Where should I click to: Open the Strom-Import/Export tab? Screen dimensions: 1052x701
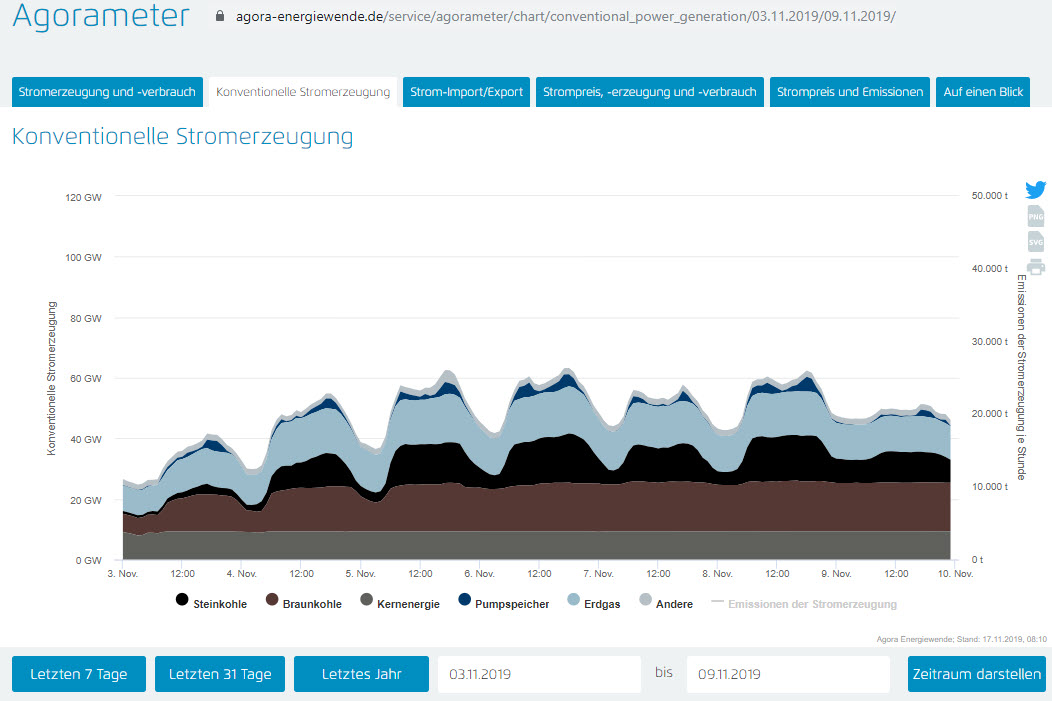pyautogui.click(x=466, y=92)
